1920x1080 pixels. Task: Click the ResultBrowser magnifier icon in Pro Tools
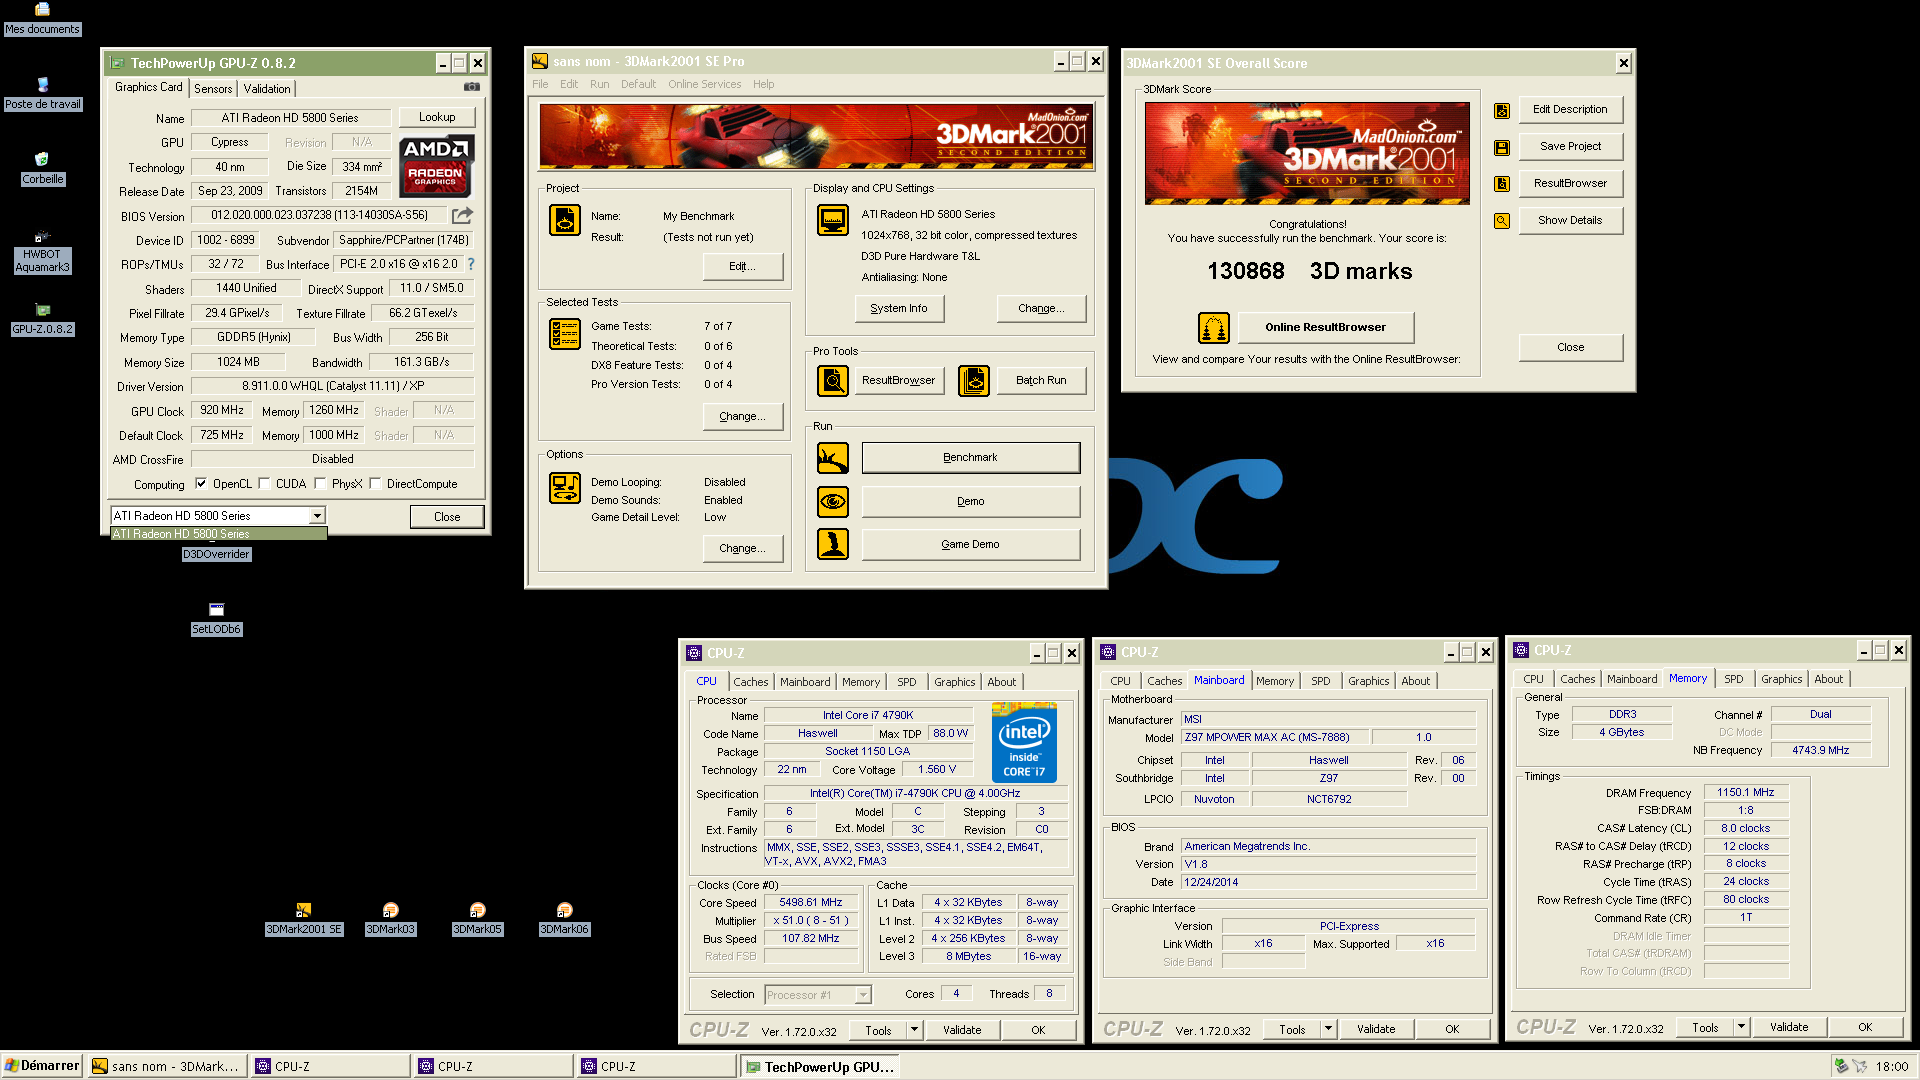pos(833,380)
